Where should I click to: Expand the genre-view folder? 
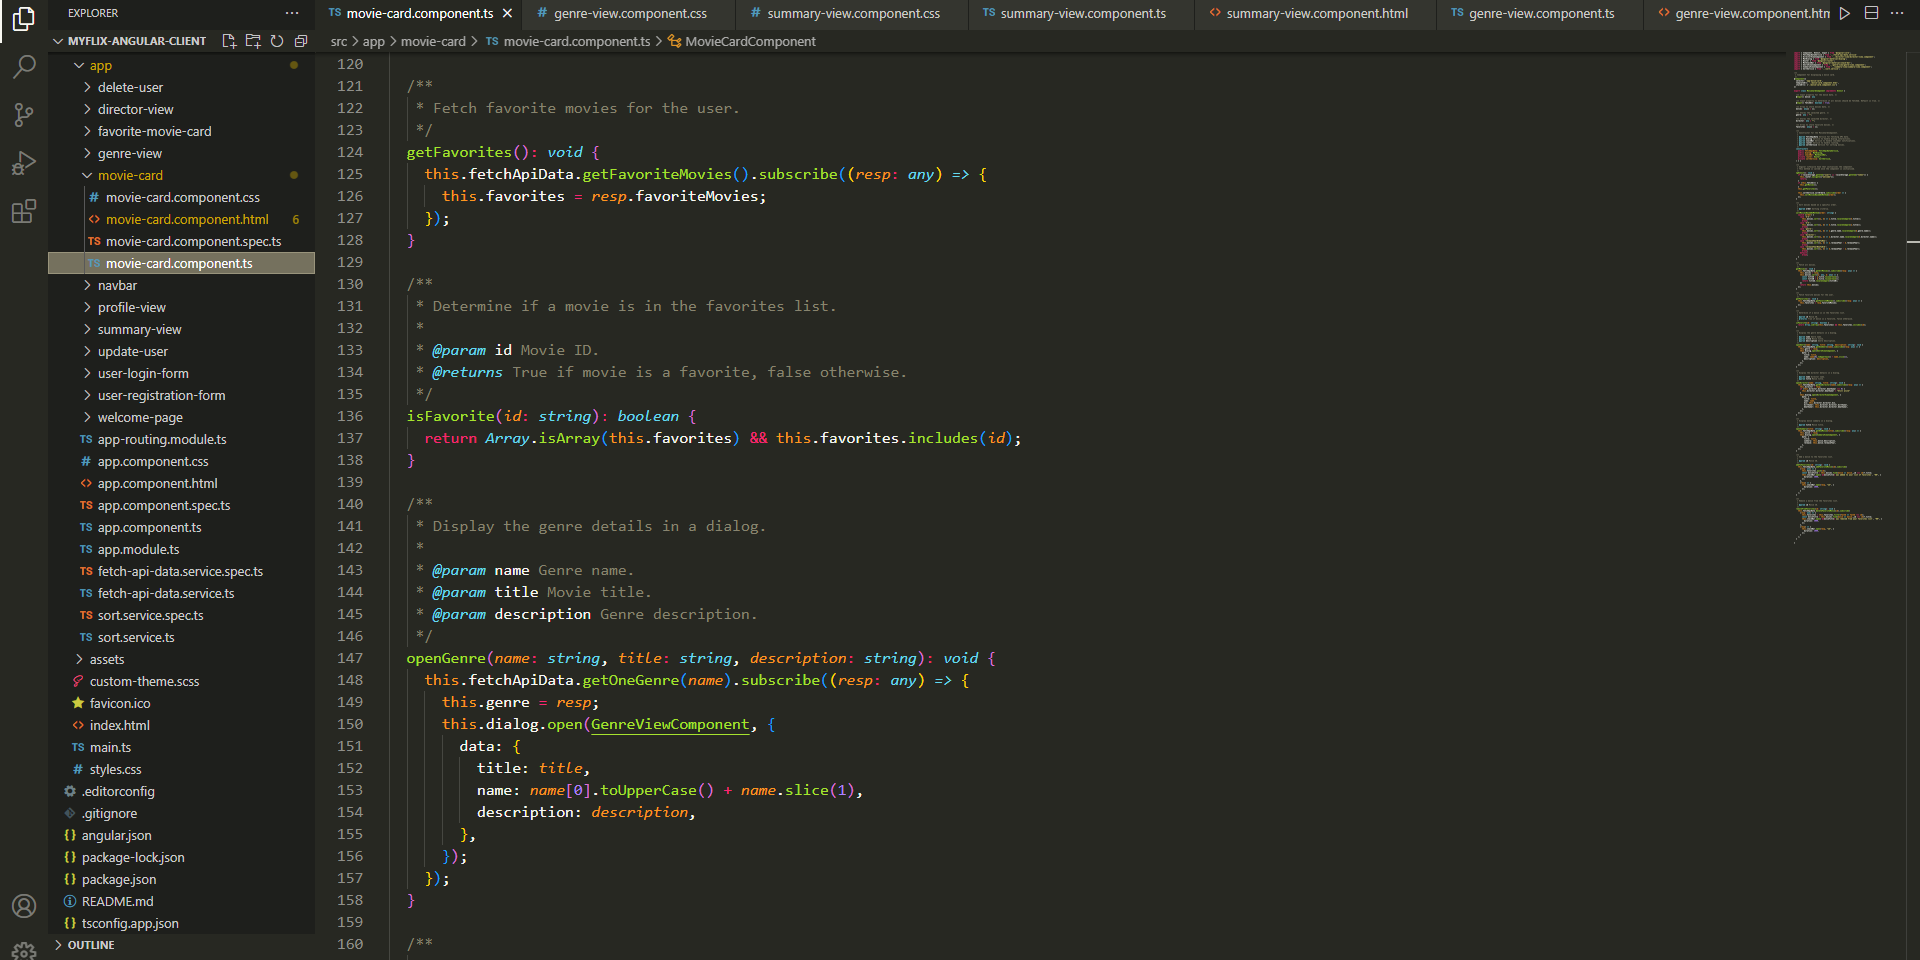[181, 153]
